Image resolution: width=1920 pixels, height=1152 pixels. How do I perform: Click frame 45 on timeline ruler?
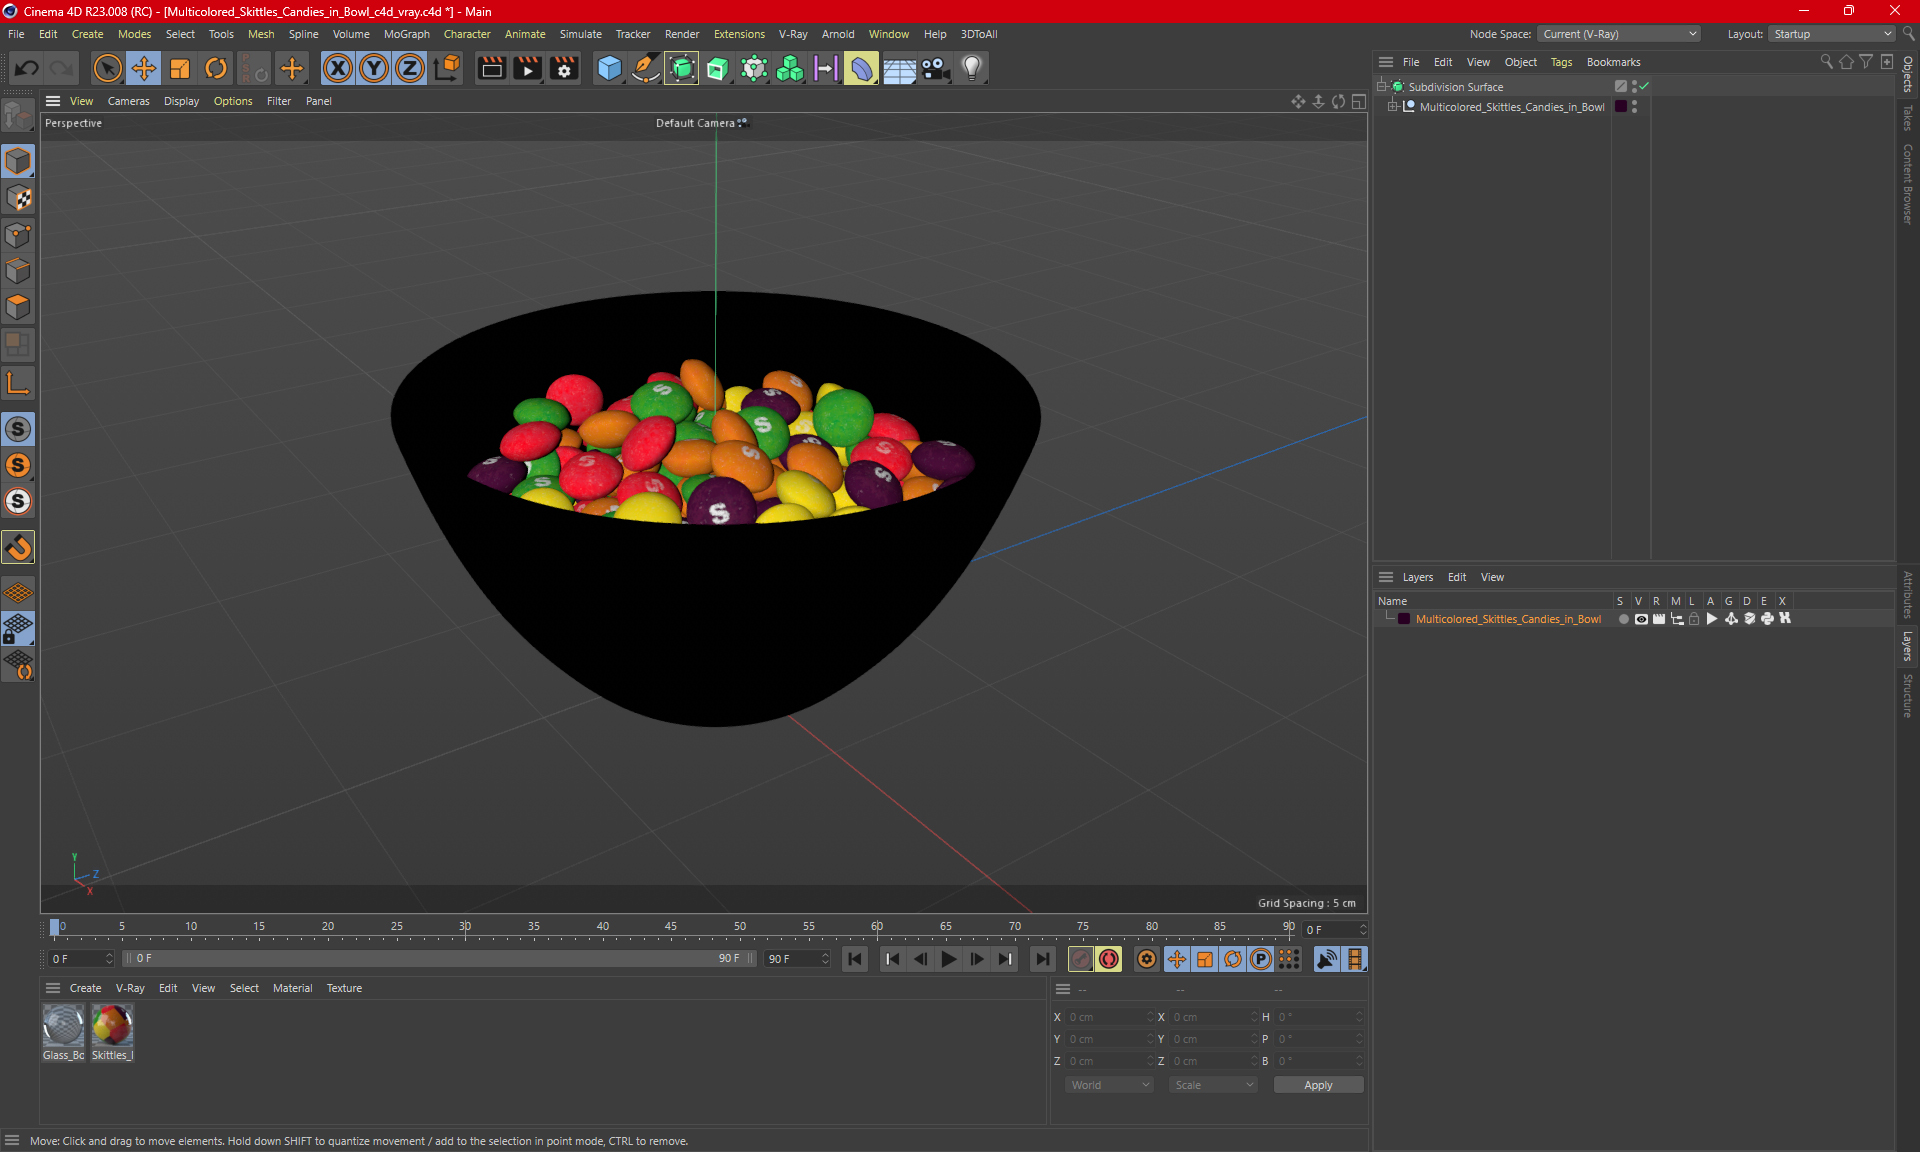[670, 927]
